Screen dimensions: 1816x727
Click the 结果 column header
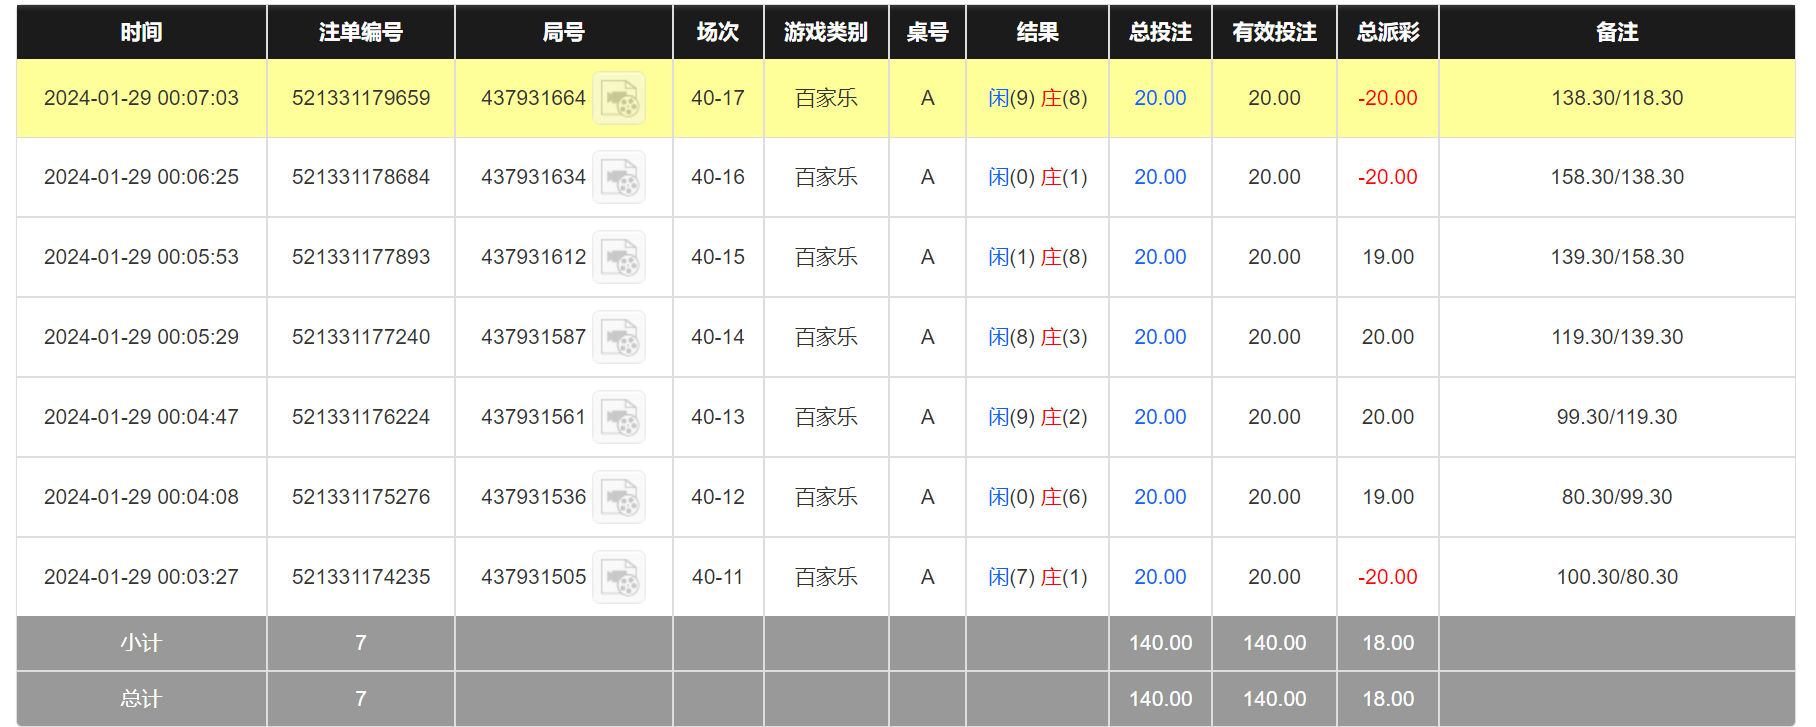coord(1037,32)
